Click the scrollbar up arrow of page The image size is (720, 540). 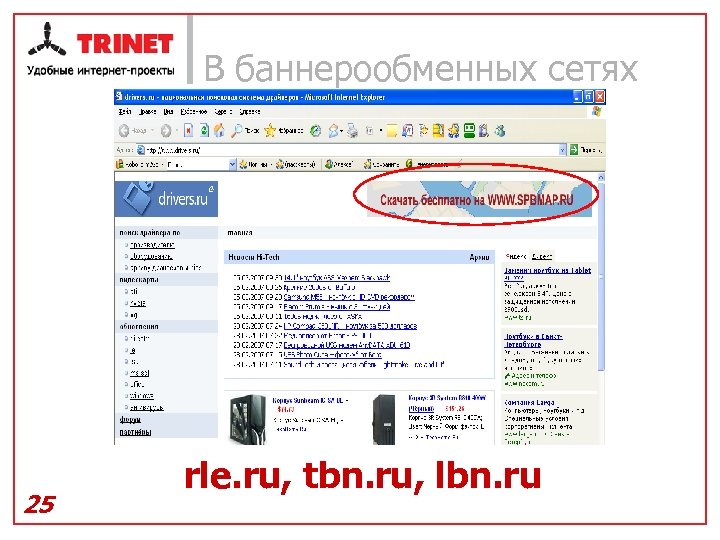(x=602, y=177)
